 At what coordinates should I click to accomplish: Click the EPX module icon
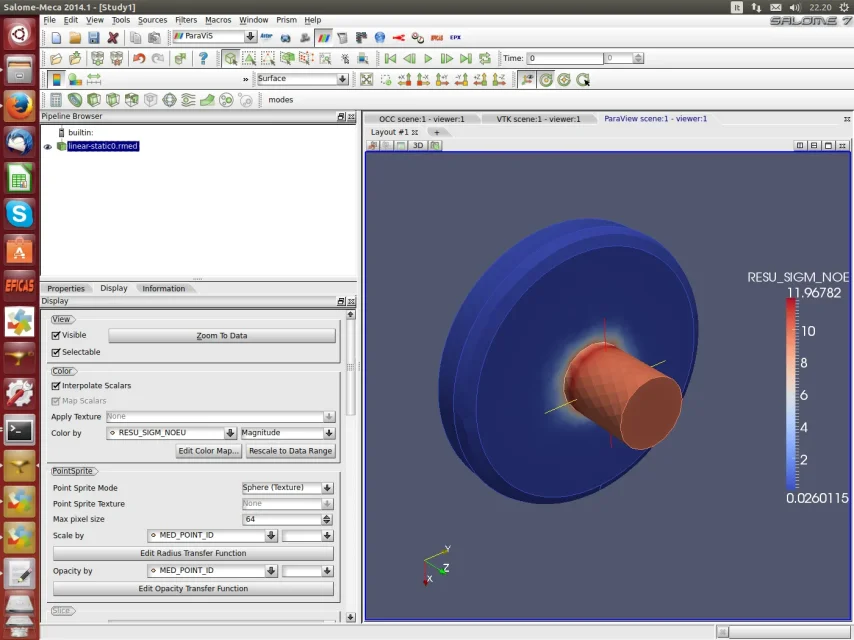455,37
